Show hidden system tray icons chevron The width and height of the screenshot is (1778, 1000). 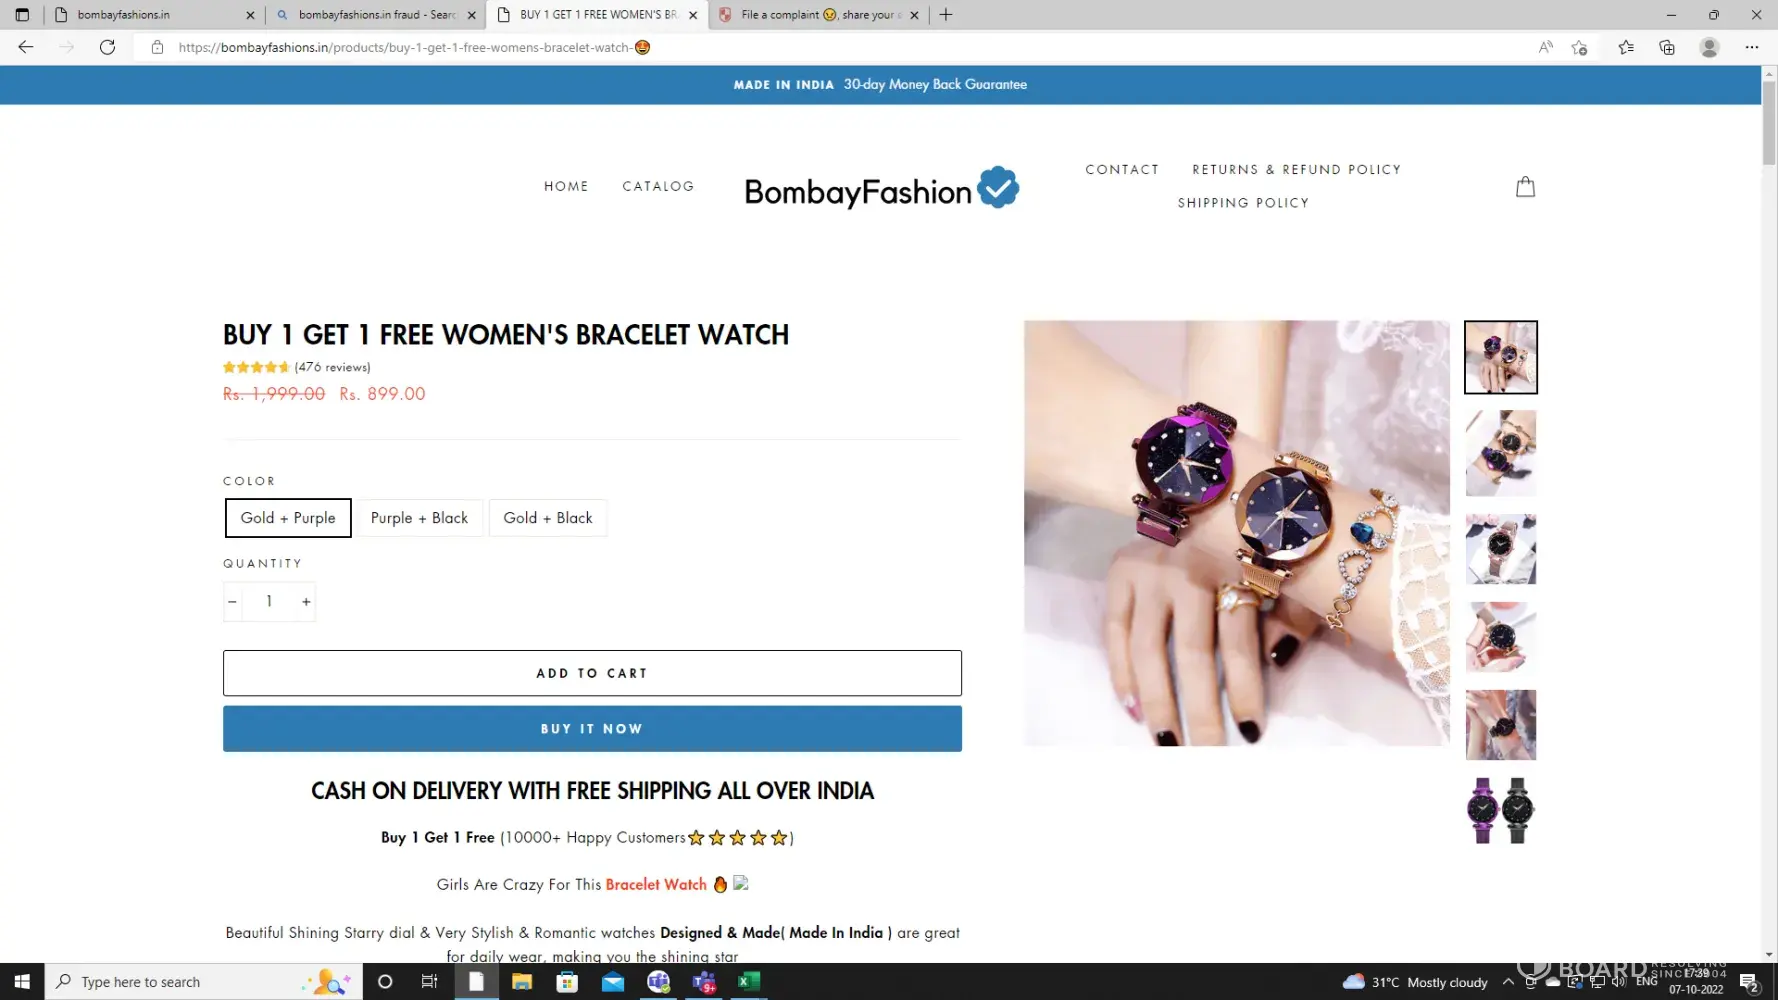(1508, 982)
